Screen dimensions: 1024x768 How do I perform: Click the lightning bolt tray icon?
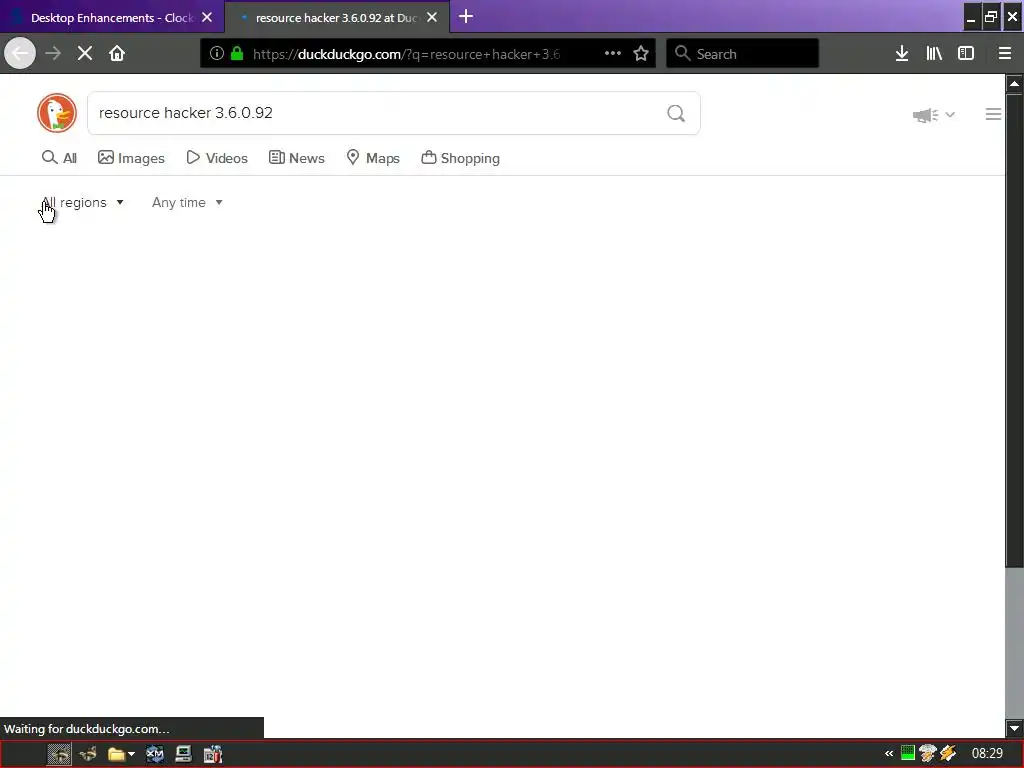[x=948, y=754]
